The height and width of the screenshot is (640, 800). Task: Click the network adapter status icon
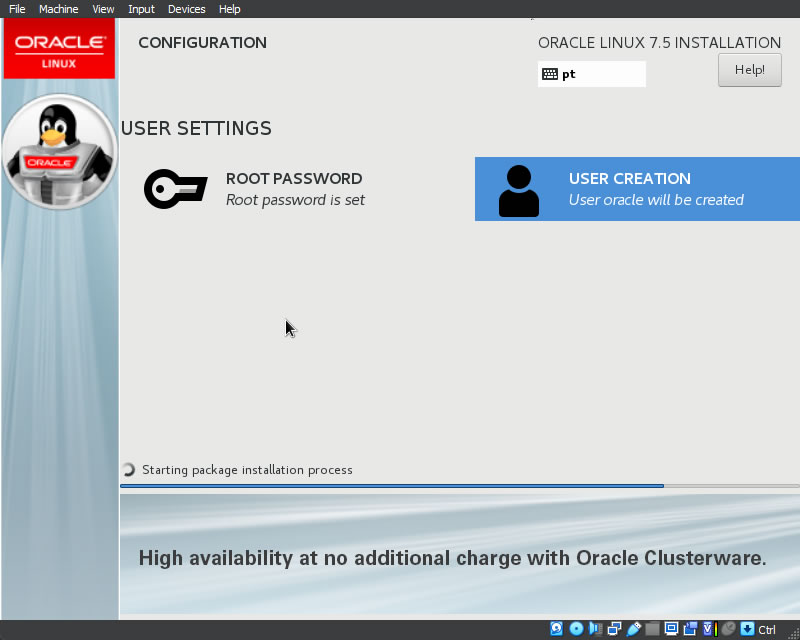(x=614, y=629)
